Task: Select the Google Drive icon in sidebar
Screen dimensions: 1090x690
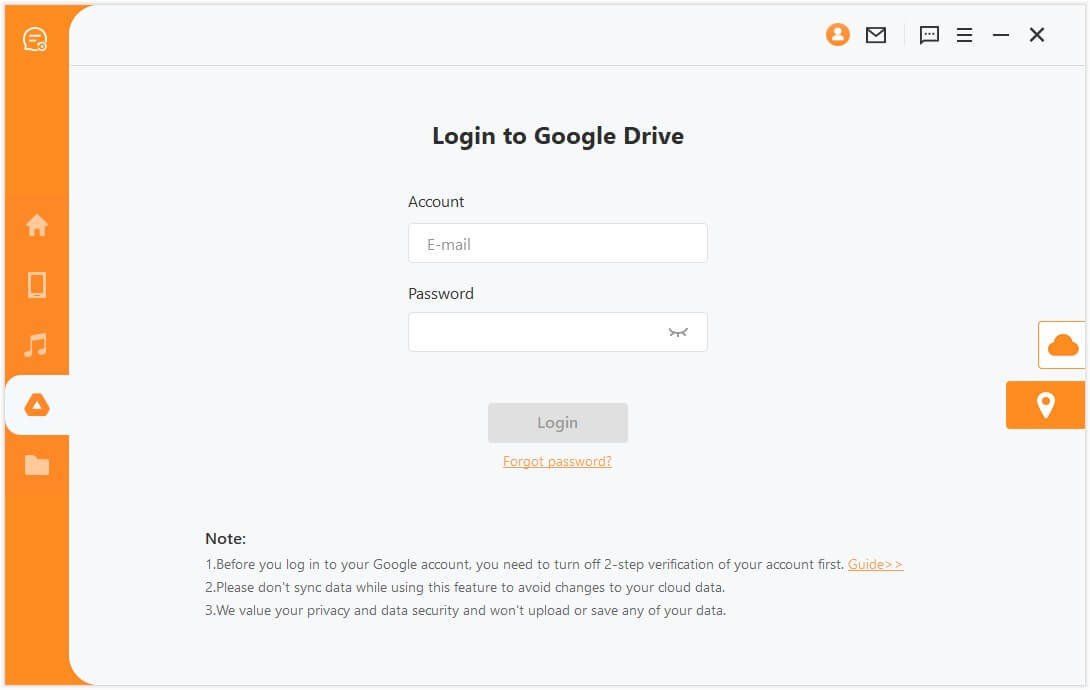Action: coord(37,404)
